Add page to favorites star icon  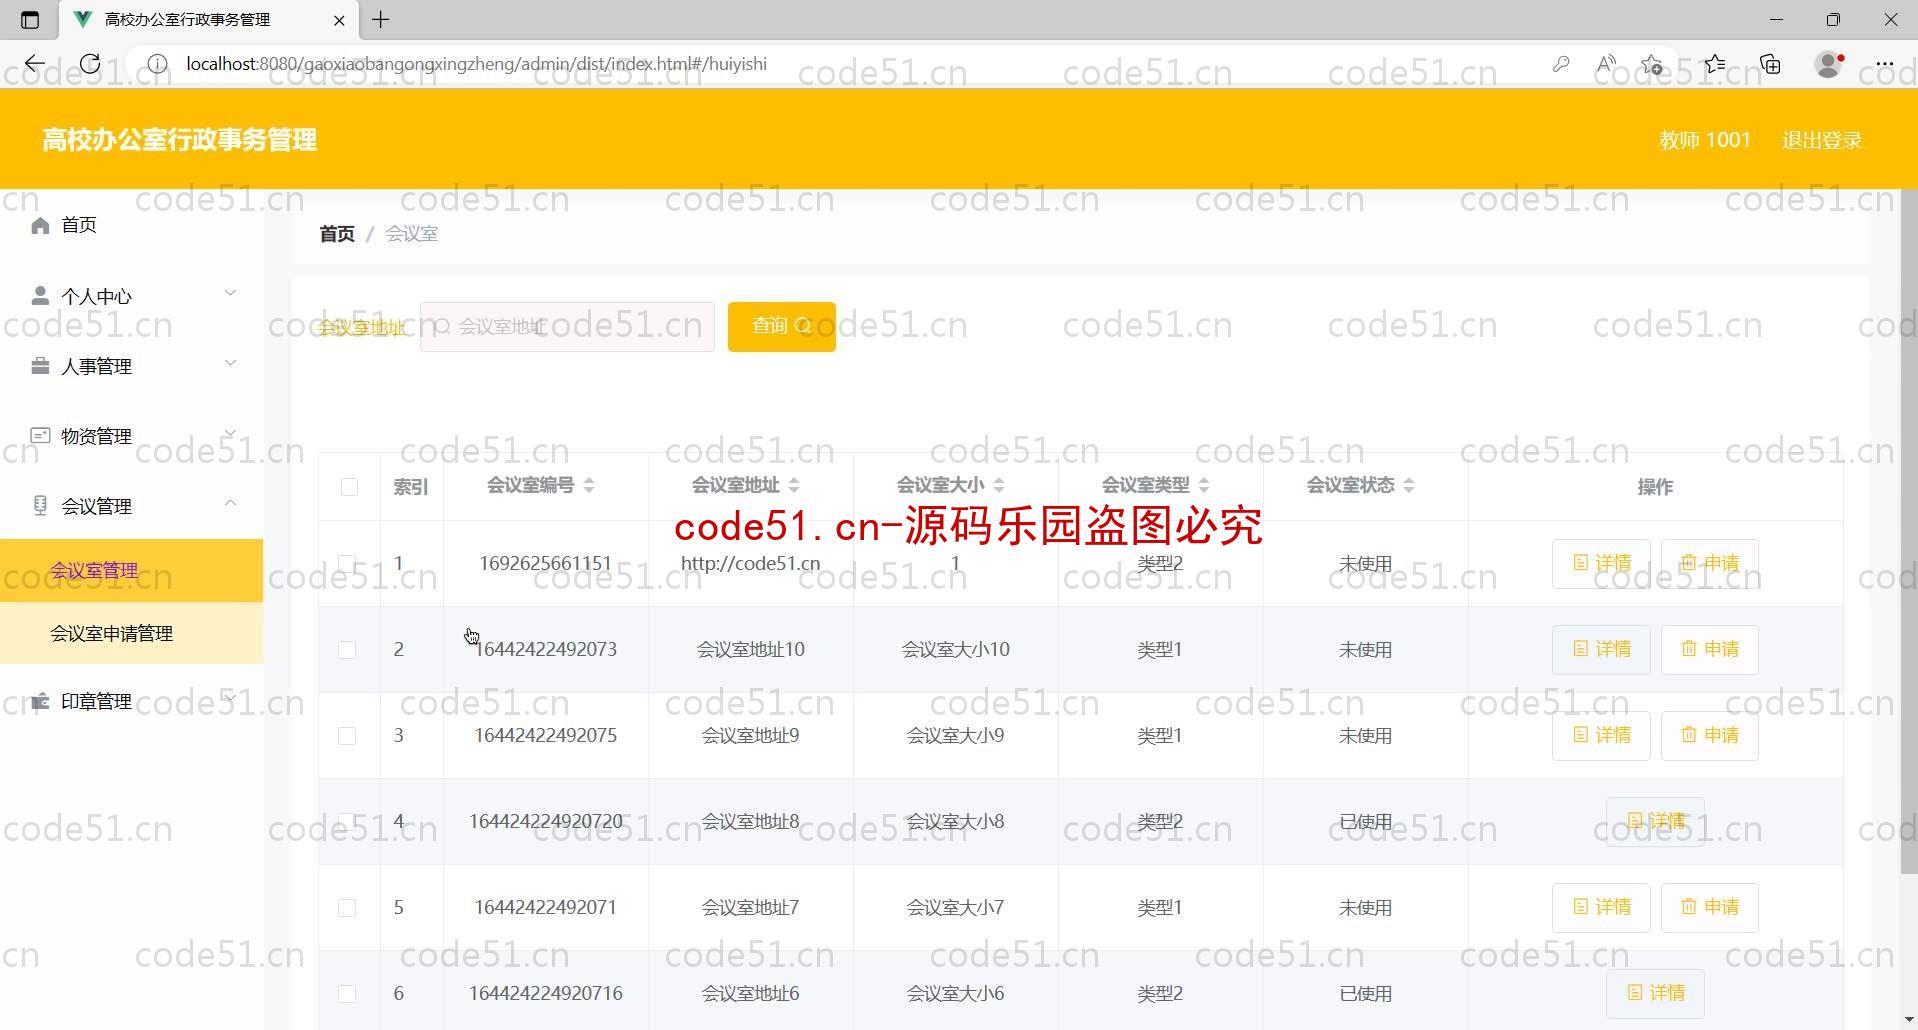1651,64
